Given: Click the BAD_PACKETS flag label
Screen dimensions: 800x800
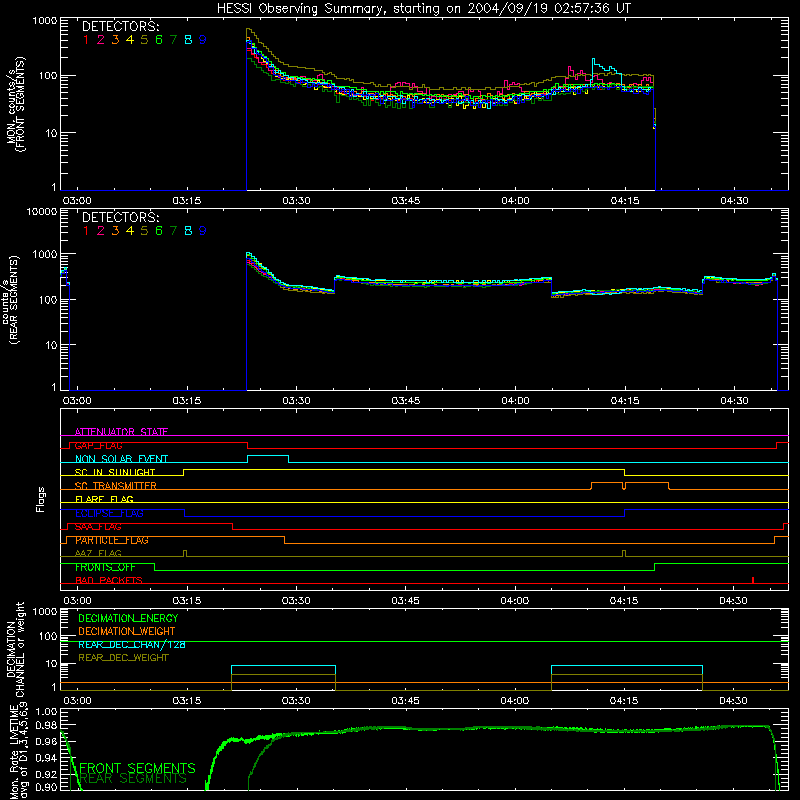Looking at the screenshot, I should tap(109, 580).
